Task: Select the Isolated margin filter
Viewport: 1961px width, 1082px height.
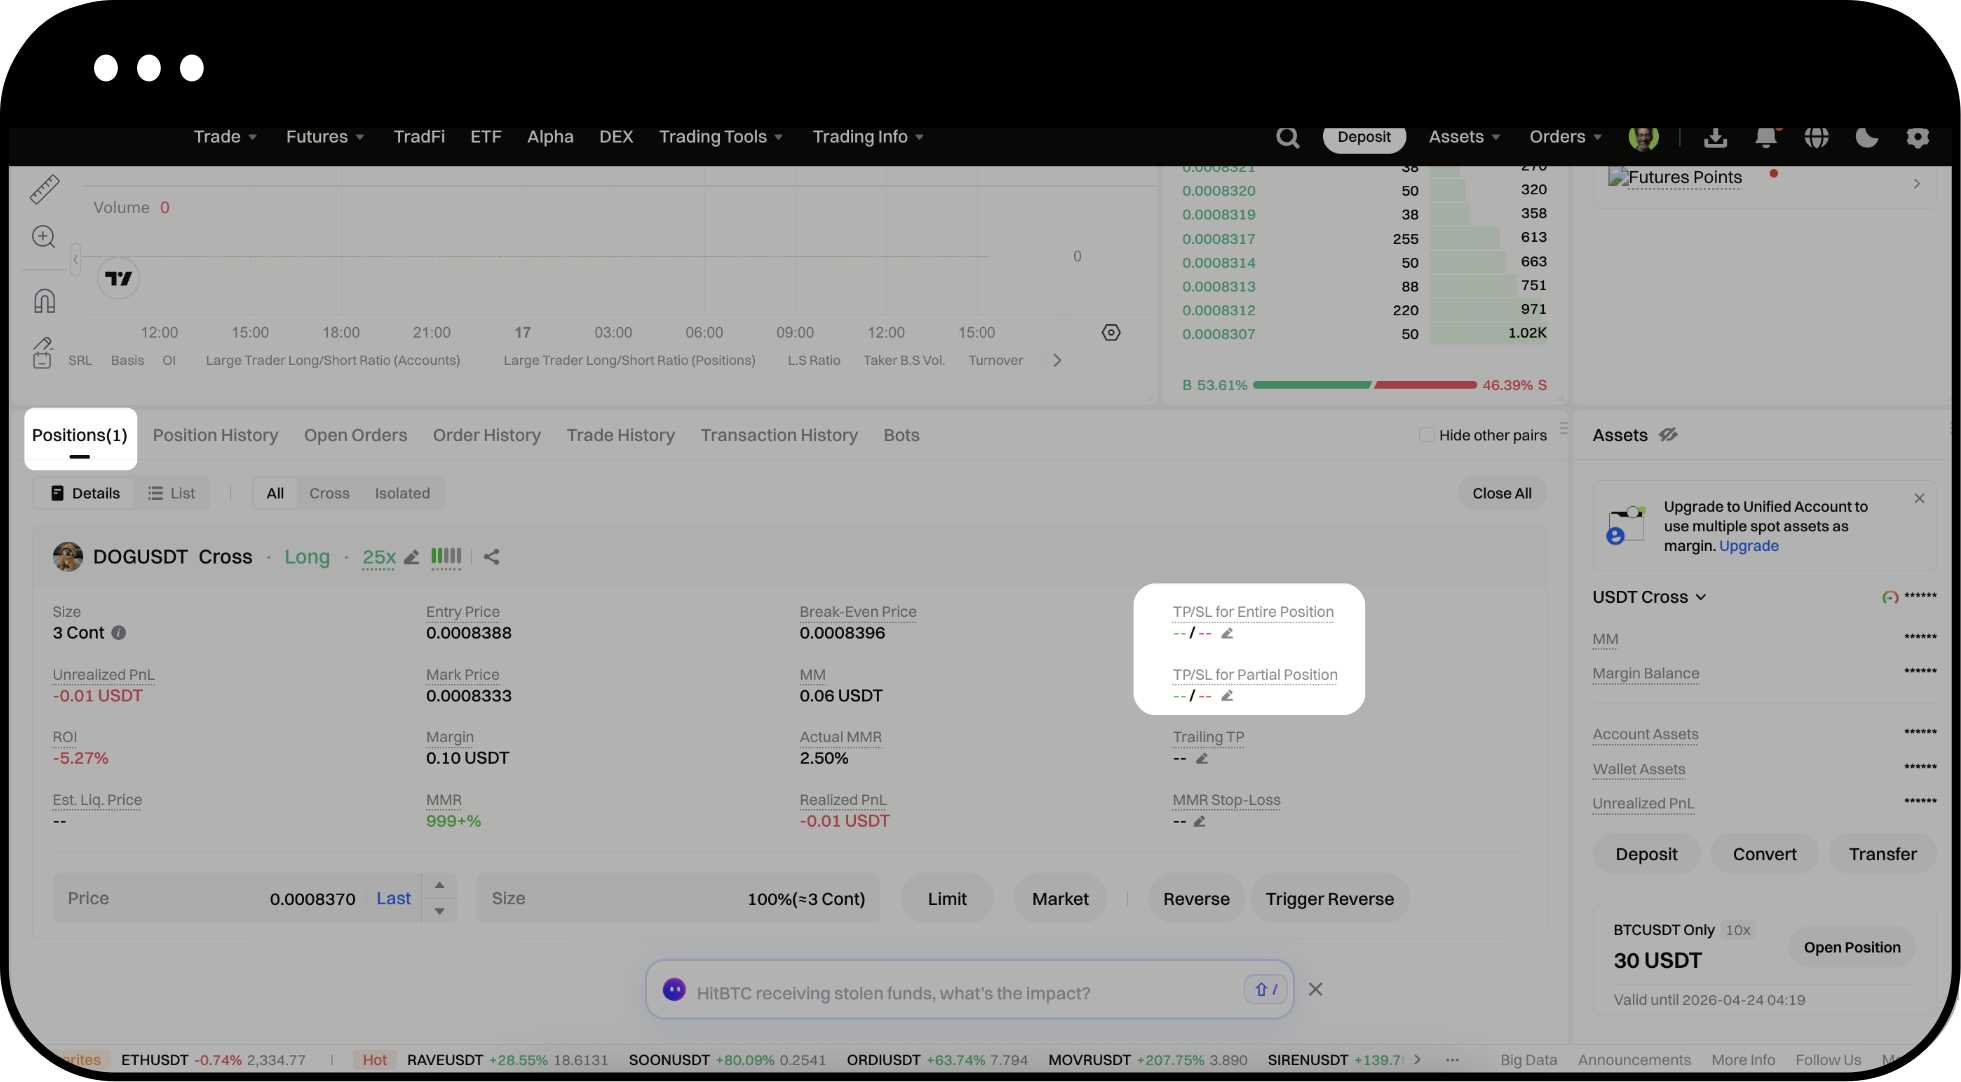Action: (402, 493)
